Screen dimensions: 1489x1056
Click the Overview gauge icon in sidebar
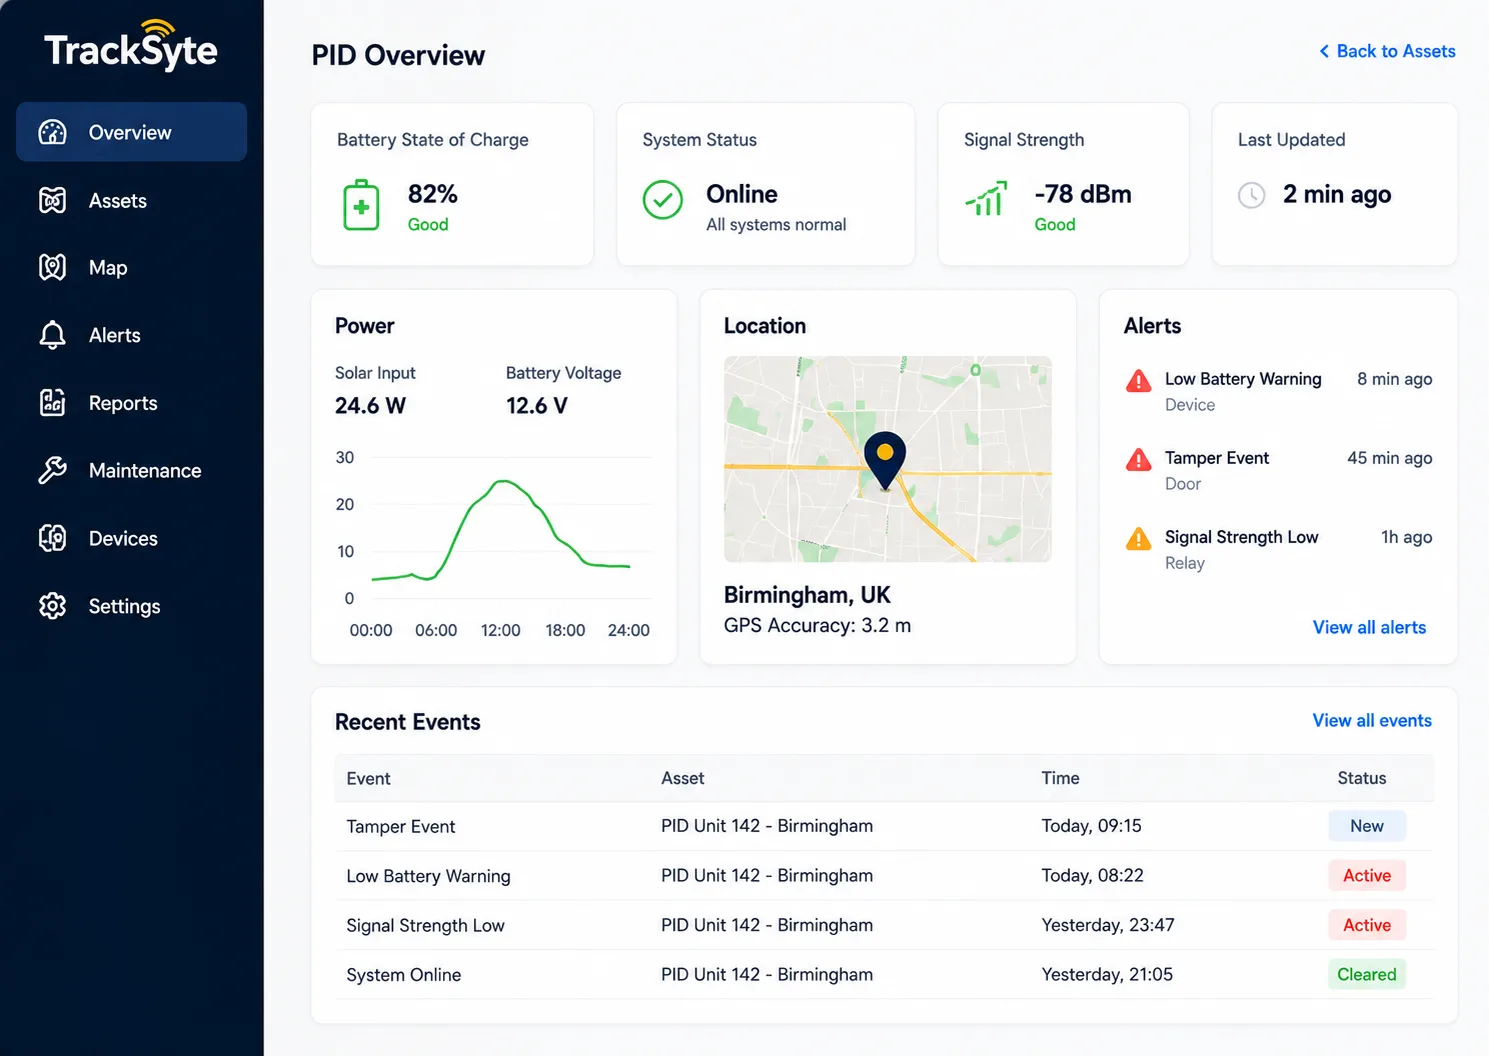tap(52, 132)
